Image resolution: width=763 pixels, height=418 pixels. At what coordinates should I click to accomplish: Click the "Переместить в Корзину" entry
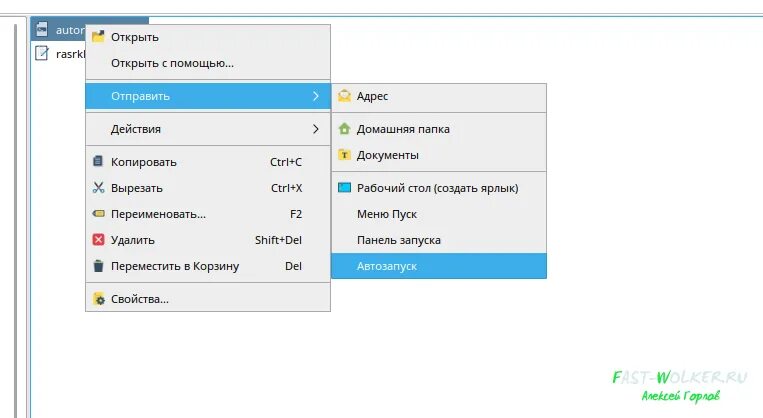175,266
